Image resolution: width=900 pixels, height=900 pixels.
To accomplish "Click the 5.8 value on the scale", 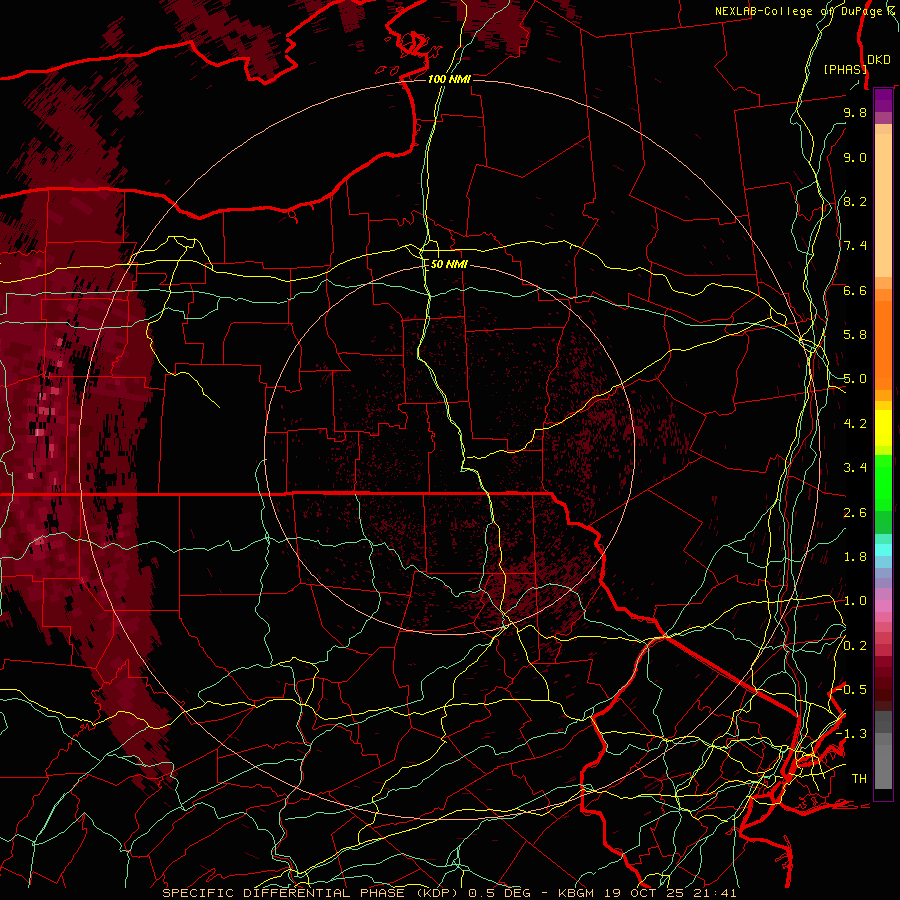I will [x=855, y=335].
